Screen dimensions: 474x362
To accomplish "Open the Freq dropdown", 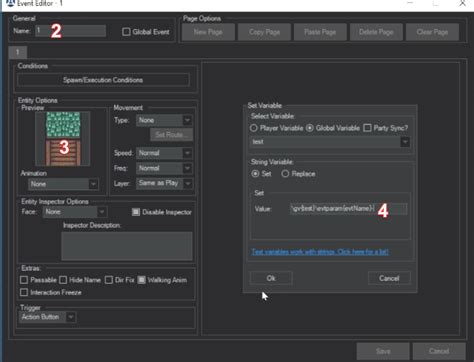I will pos(164,168).
